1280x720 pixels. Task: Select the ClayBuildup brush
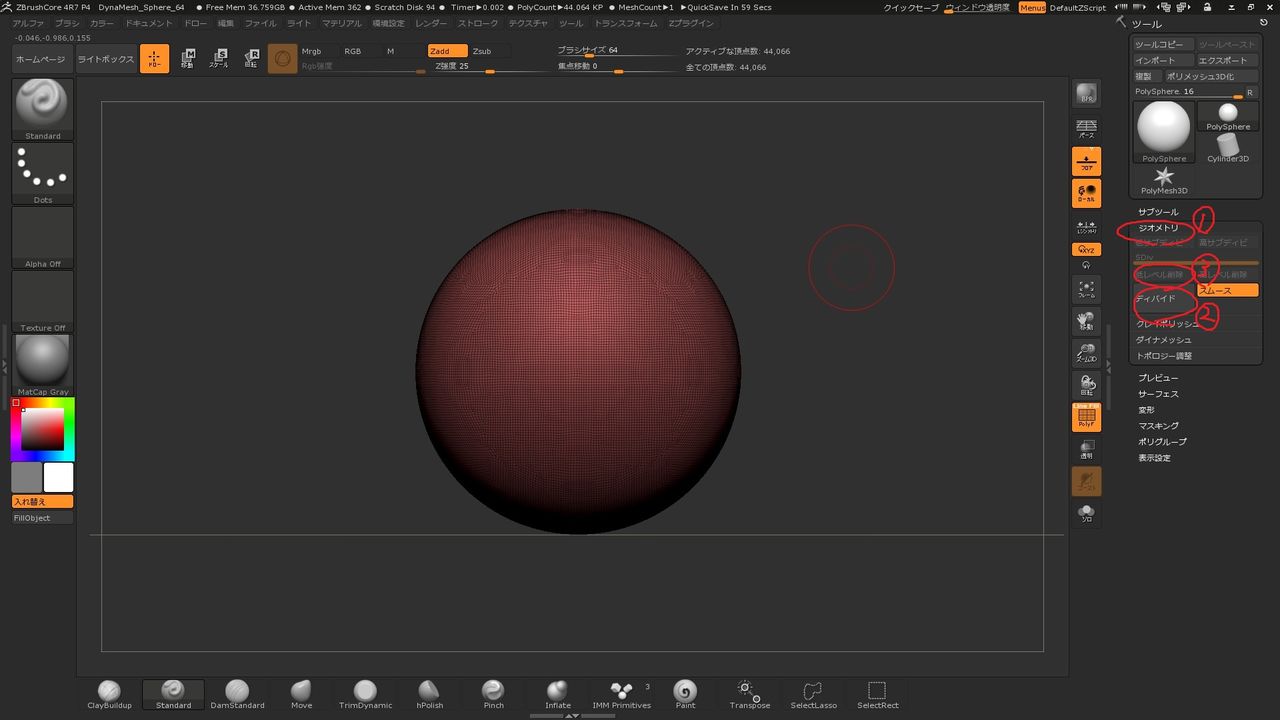109,693
